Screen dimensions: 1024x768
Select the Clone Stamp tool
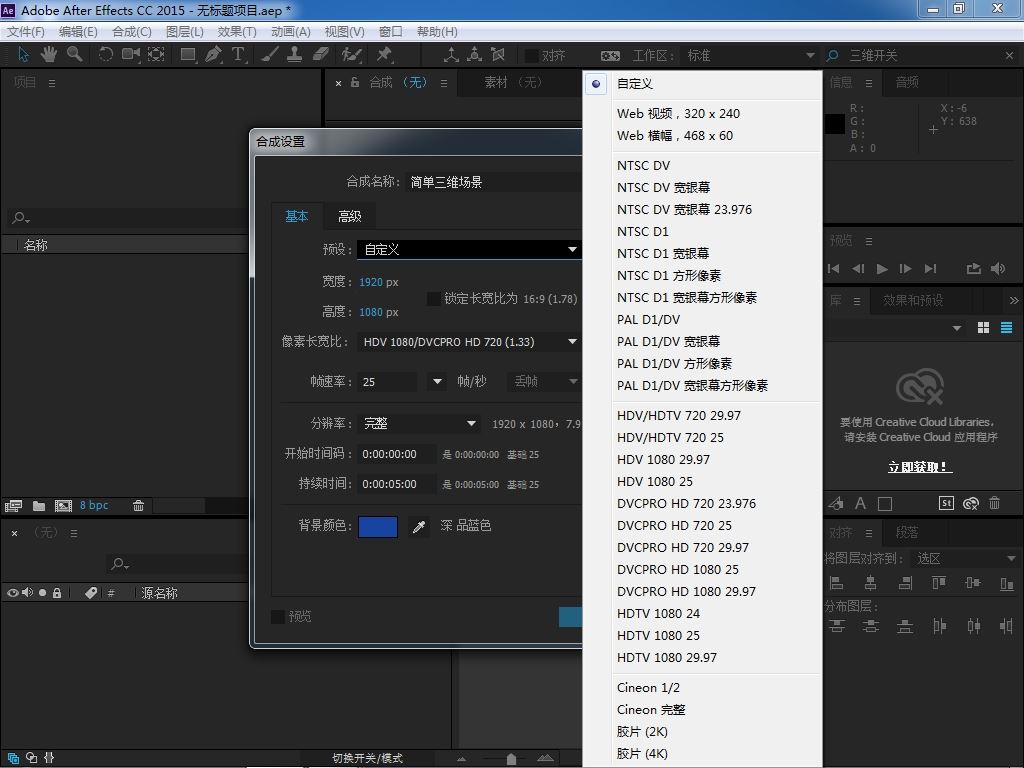click(x=295, y=54)
